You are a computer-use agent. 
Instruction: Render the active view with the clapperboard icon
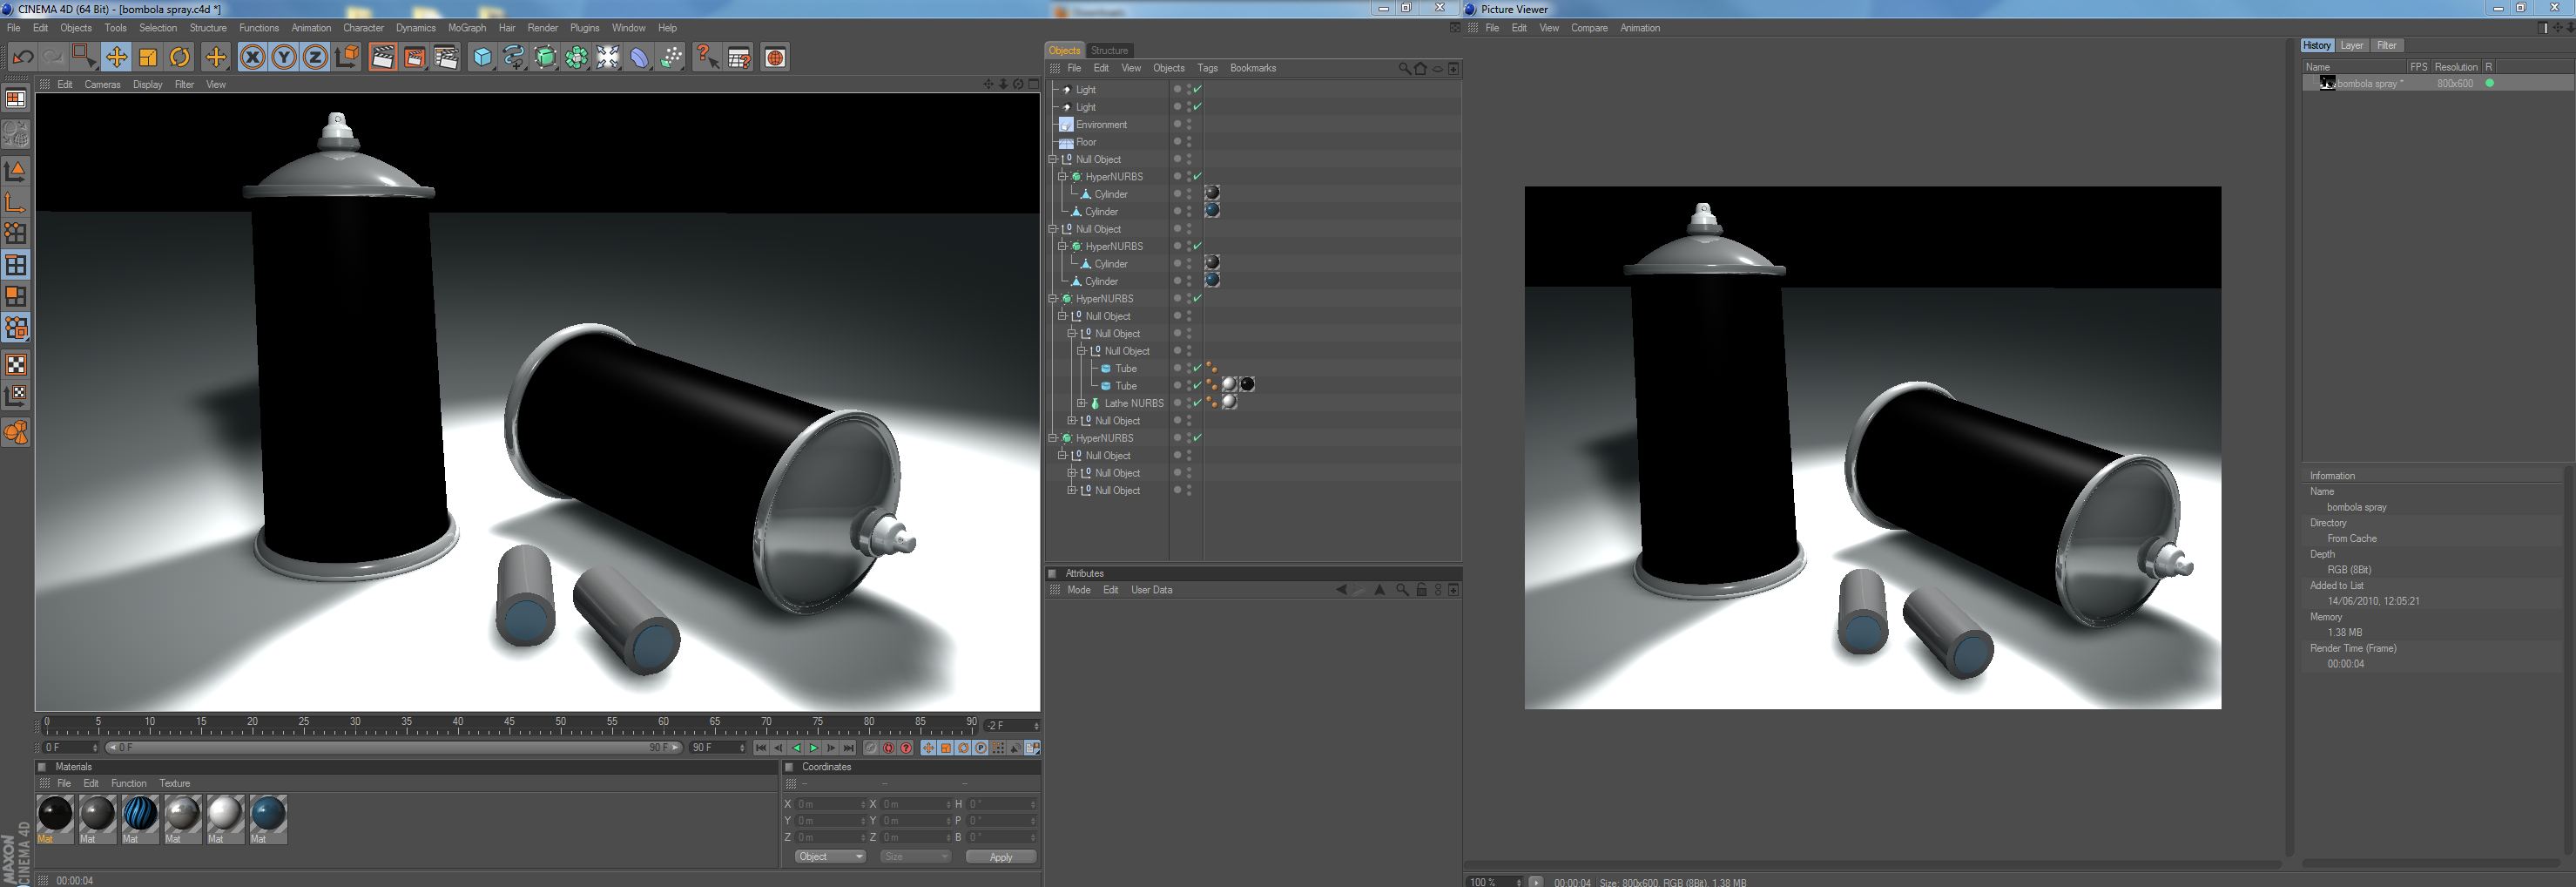tap(382, 57)
